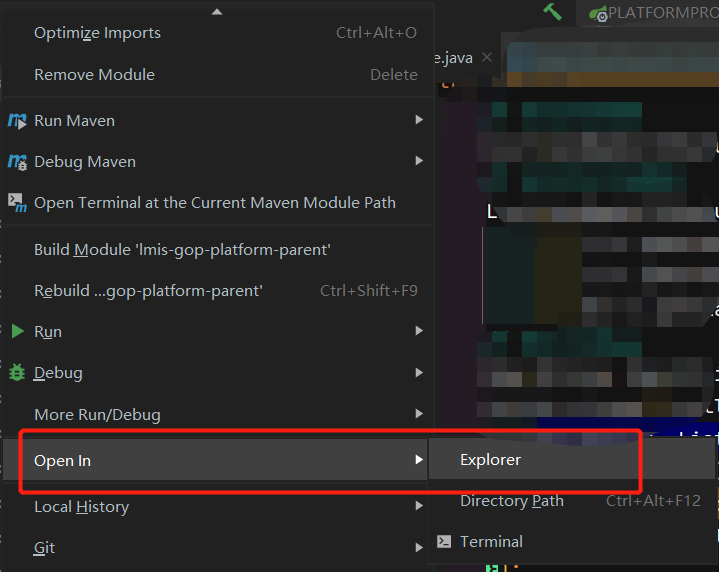Expand the arrow next to Debug Maven
Screen dimensions: 719x572
(419, 161)
